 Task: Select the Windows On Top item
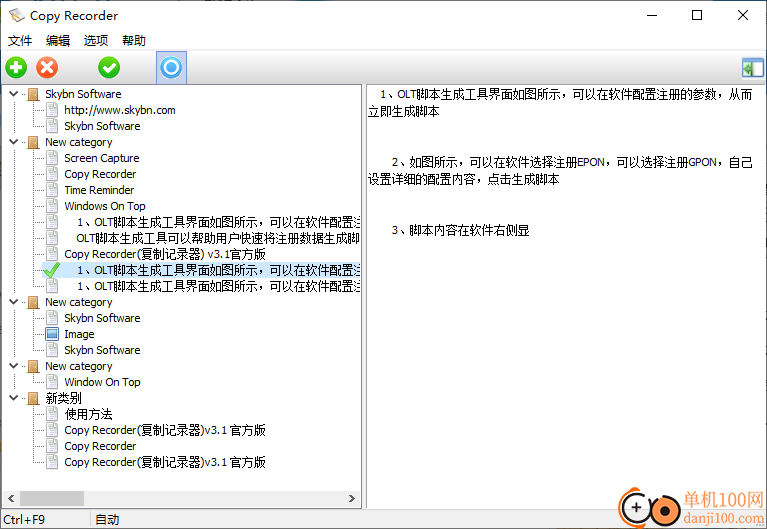pyautogui.click(x=105, y=206)
